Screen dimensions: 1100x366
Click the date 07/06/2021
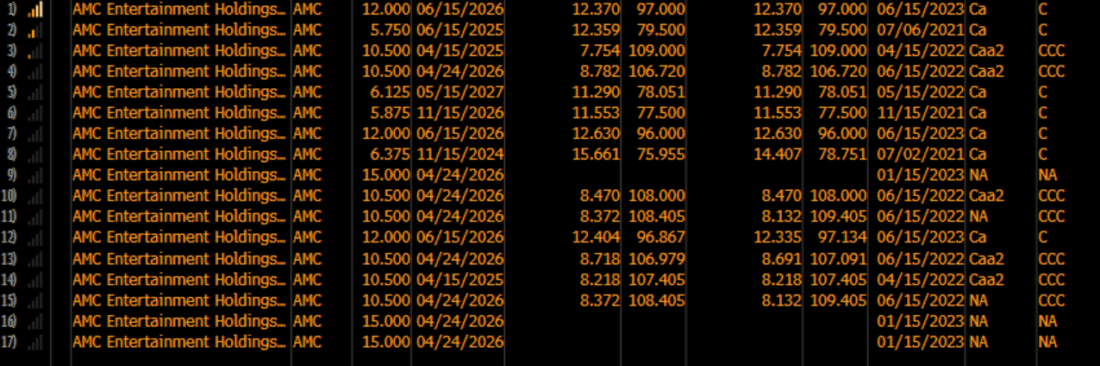pyautogui.click(x=920, y=30)
